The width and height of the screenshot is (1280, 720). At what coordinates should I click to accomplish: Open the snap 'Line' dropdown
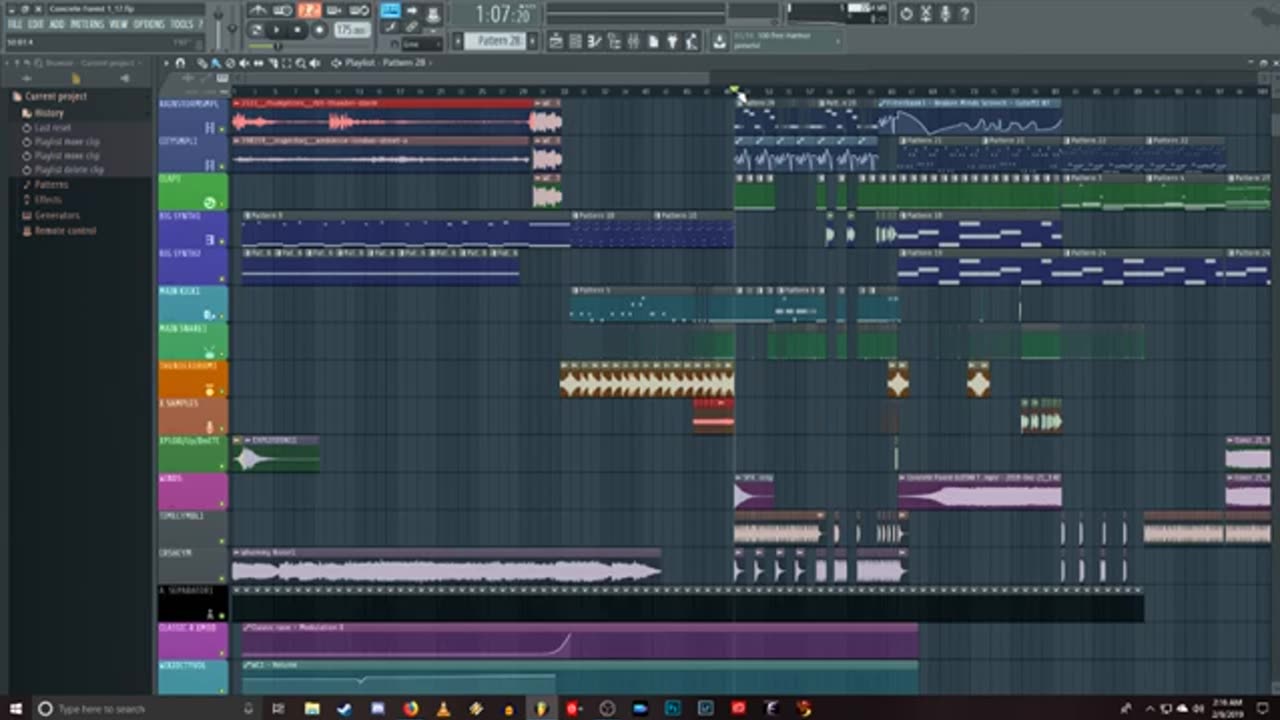[422, 44]
